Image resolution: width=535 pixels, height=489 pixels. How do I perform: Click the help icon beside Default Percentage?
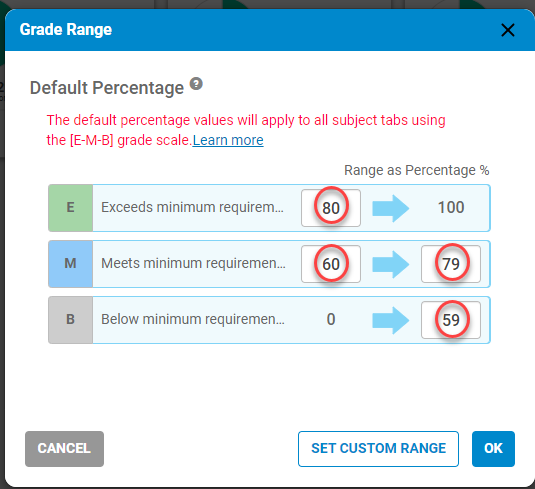coord(196,84)
